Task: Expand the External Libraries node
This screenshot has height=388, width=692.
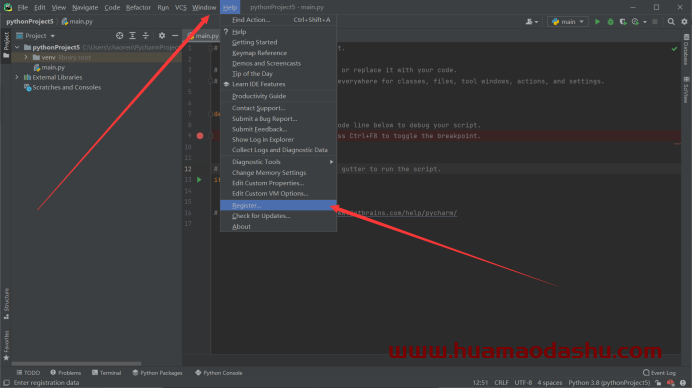Action: click(x=17, y=77)
